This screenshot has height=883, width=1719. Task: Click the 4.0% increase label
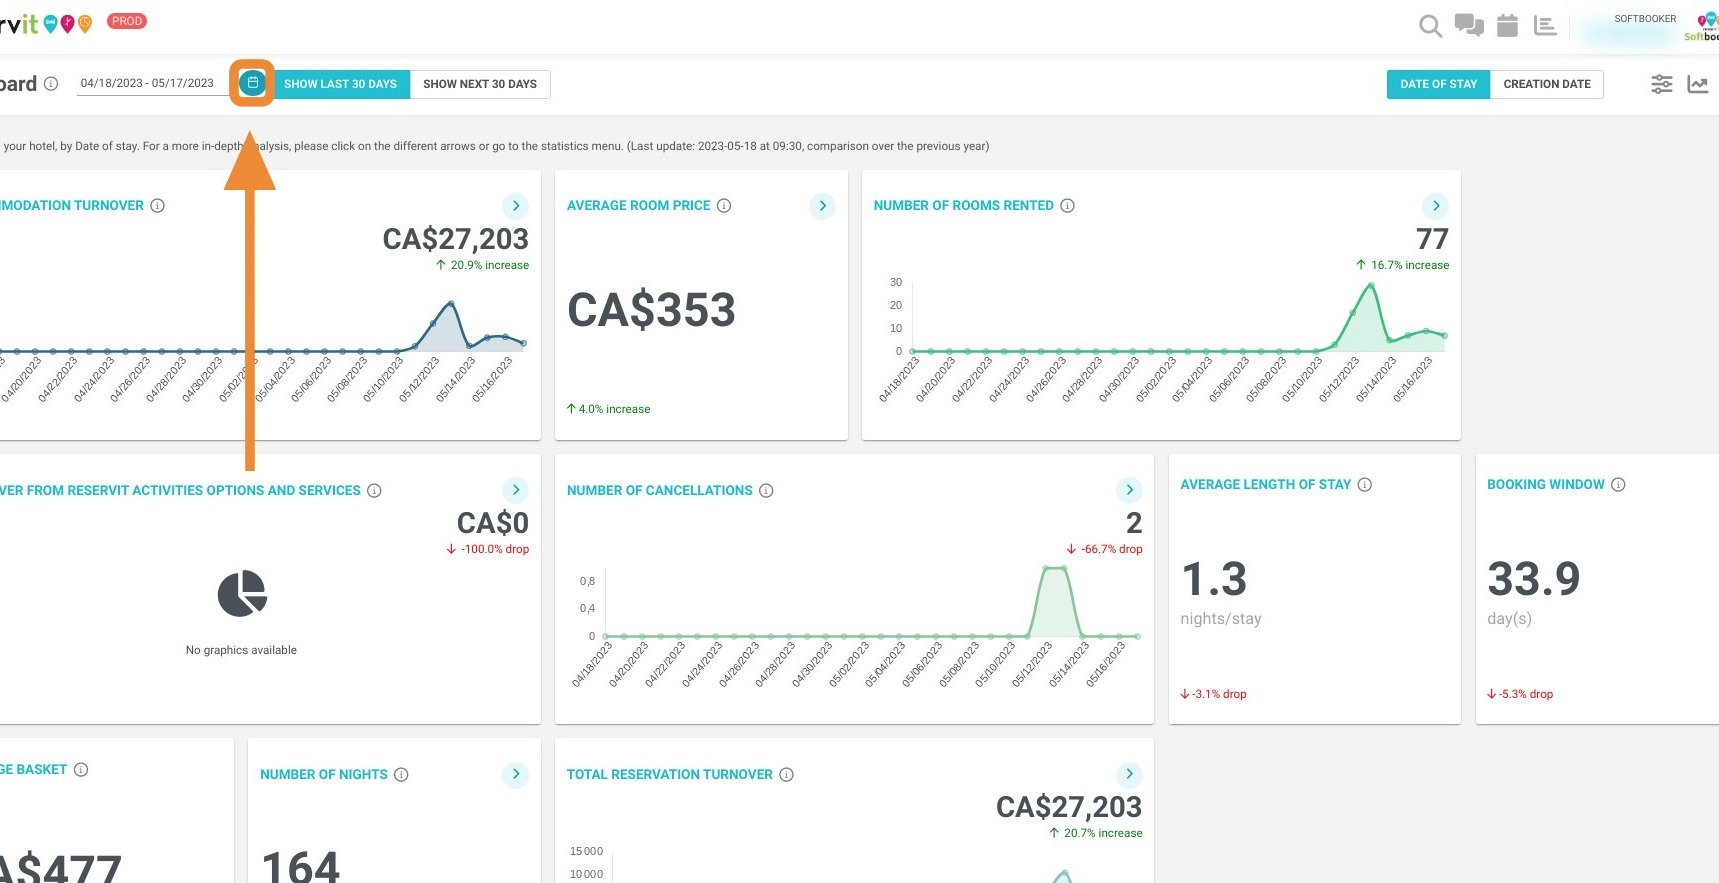[608, 409]
